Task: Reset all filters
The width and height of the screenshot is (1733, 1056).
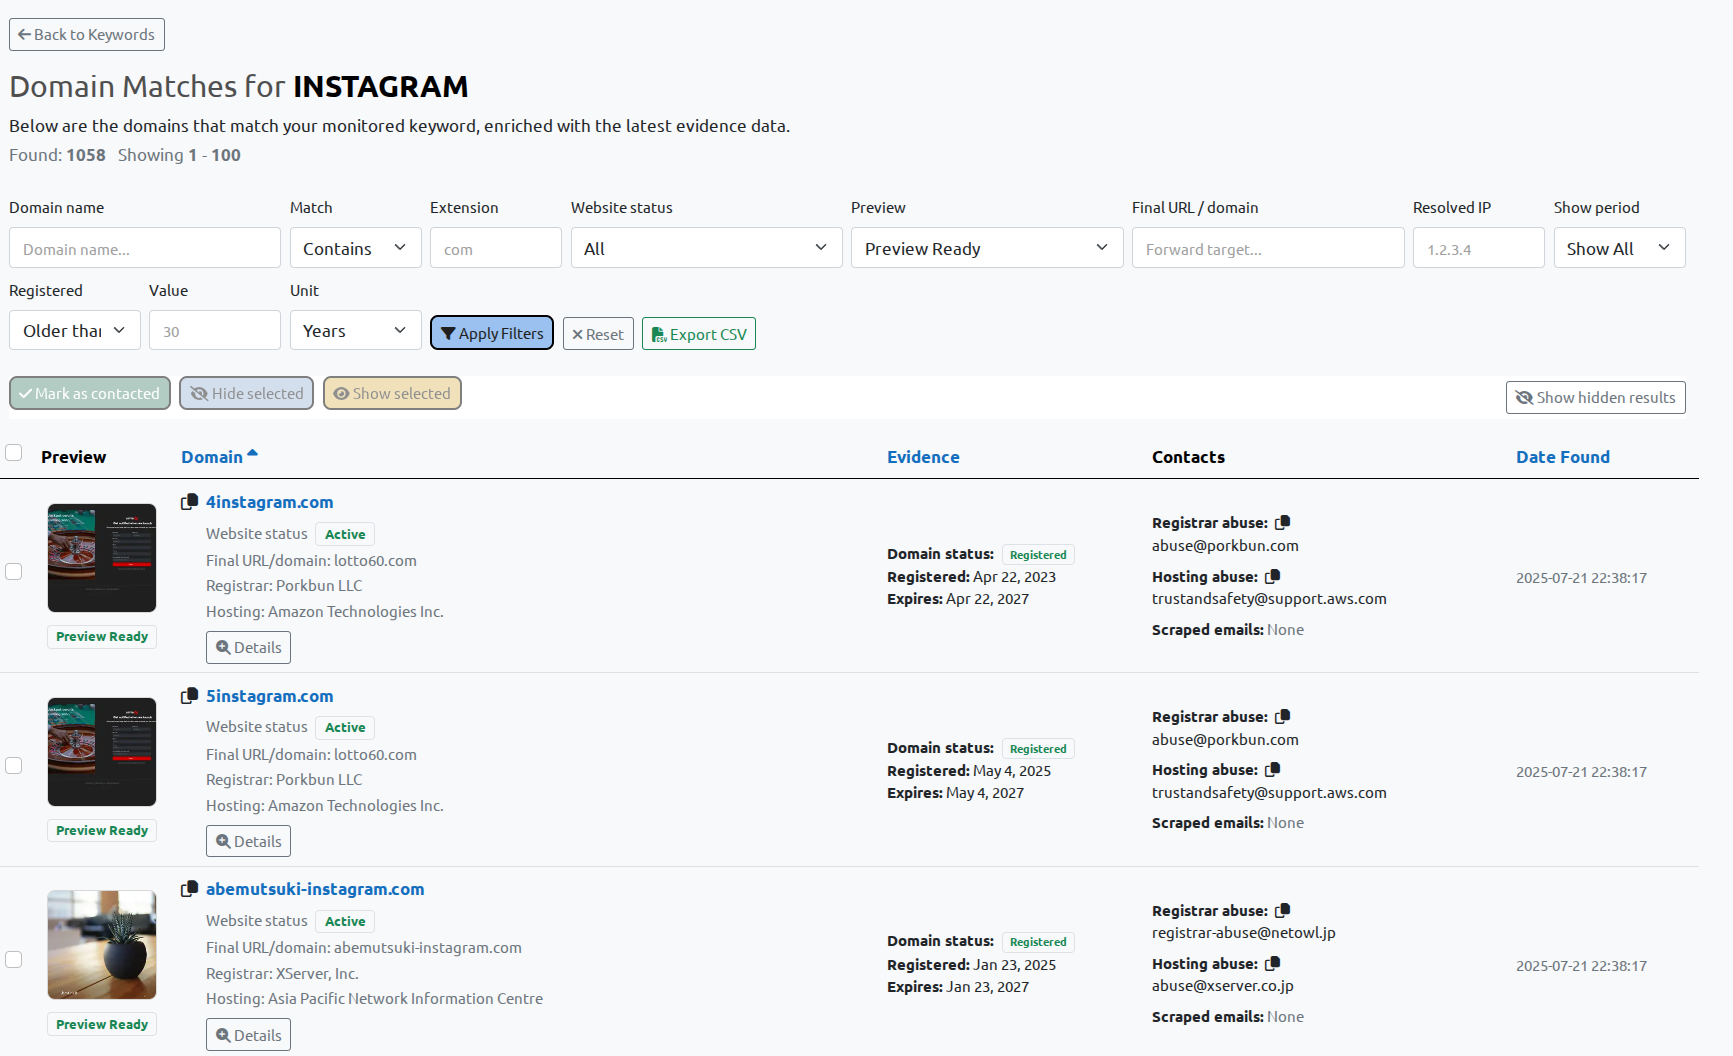Action: [598, 334]
